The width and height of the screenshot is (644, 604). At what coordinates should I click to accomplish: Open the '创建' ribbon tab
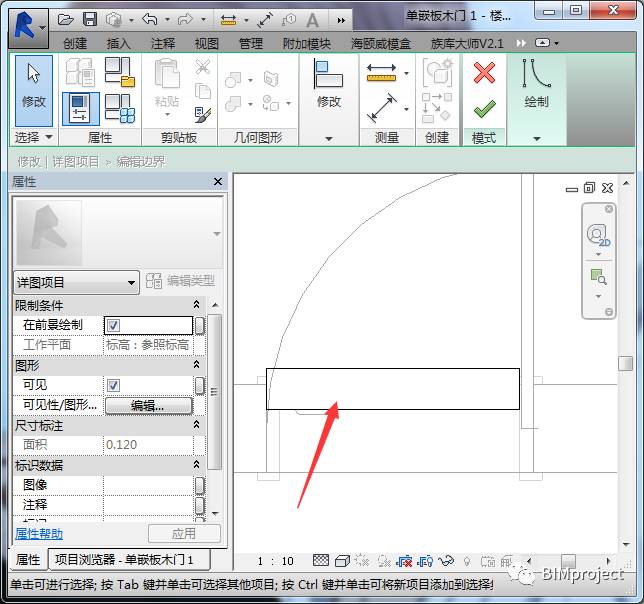coord(75,43)
